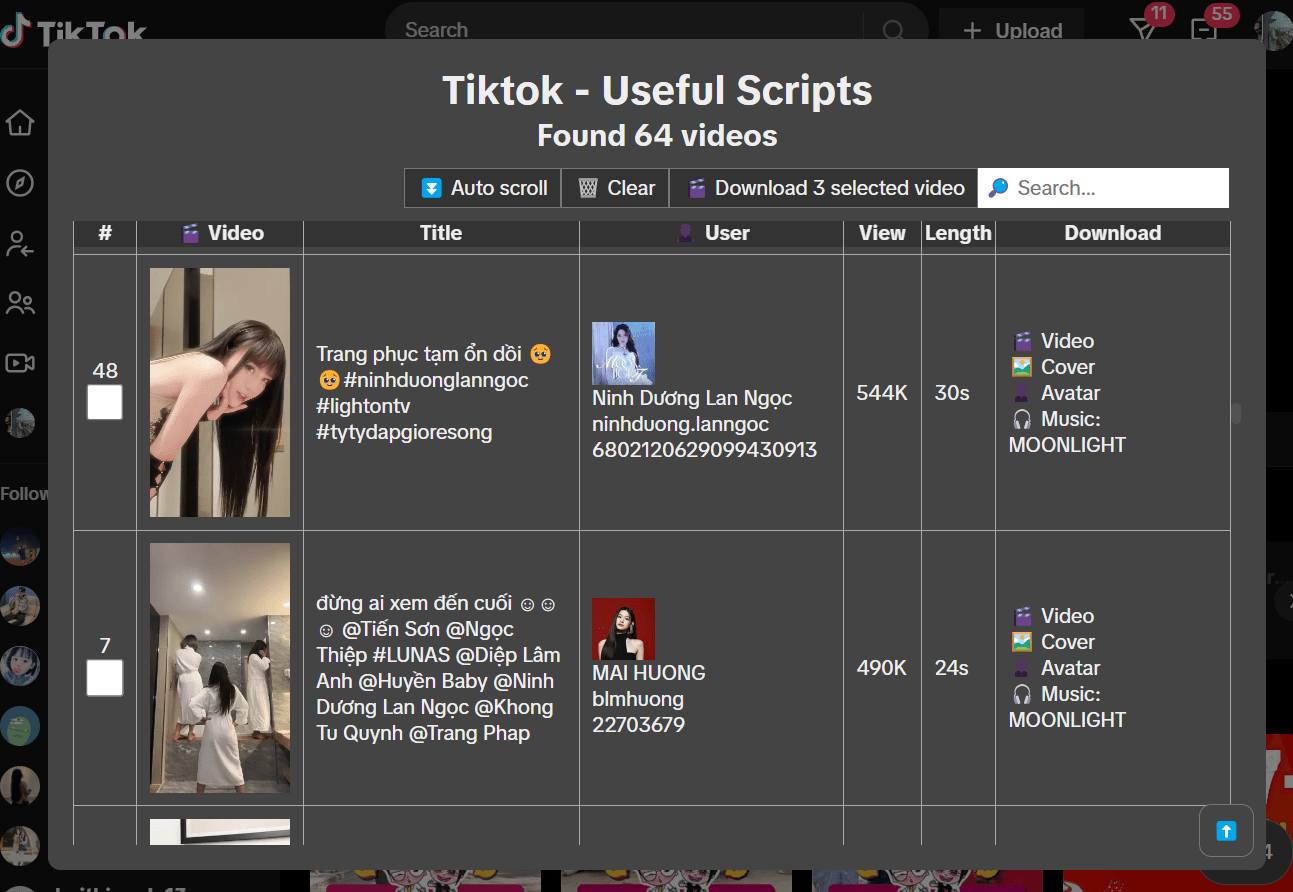Download Avatar link for MAI HUONG row

(1057, 668)
